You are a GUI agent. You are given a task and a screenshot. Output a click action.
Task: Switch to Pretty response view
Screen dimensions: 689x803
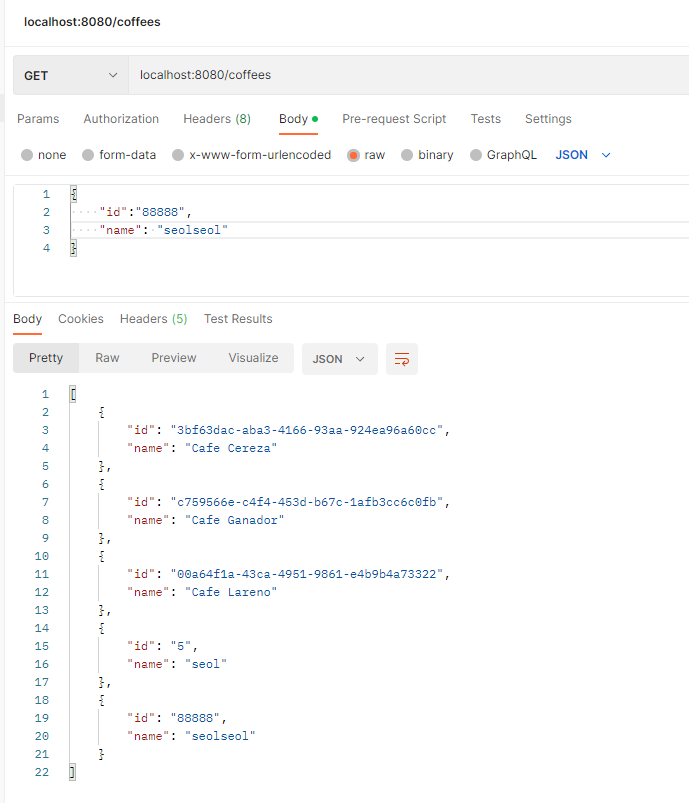46,358
